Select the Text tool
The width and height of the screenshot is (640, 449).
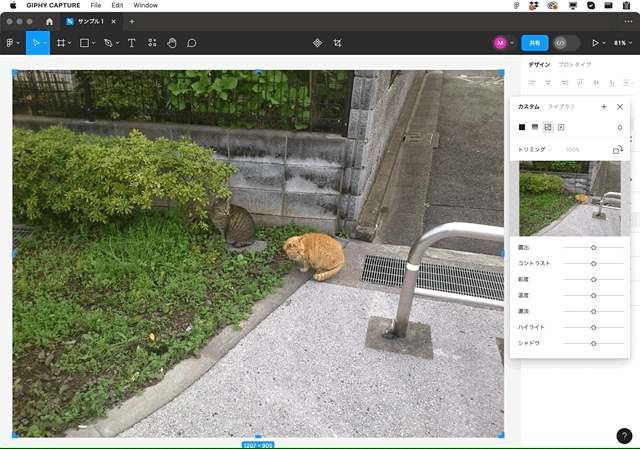click(131, 43)
